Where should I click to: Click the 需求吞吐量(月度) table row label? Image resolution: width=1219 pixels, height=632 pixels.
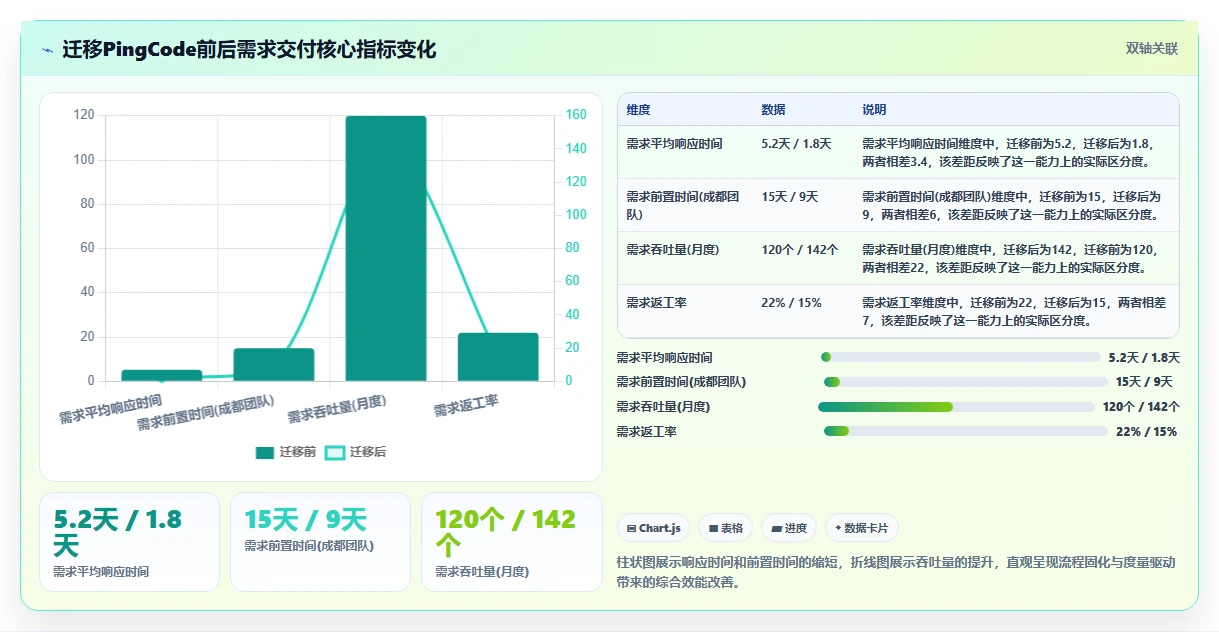click(672, 250)
